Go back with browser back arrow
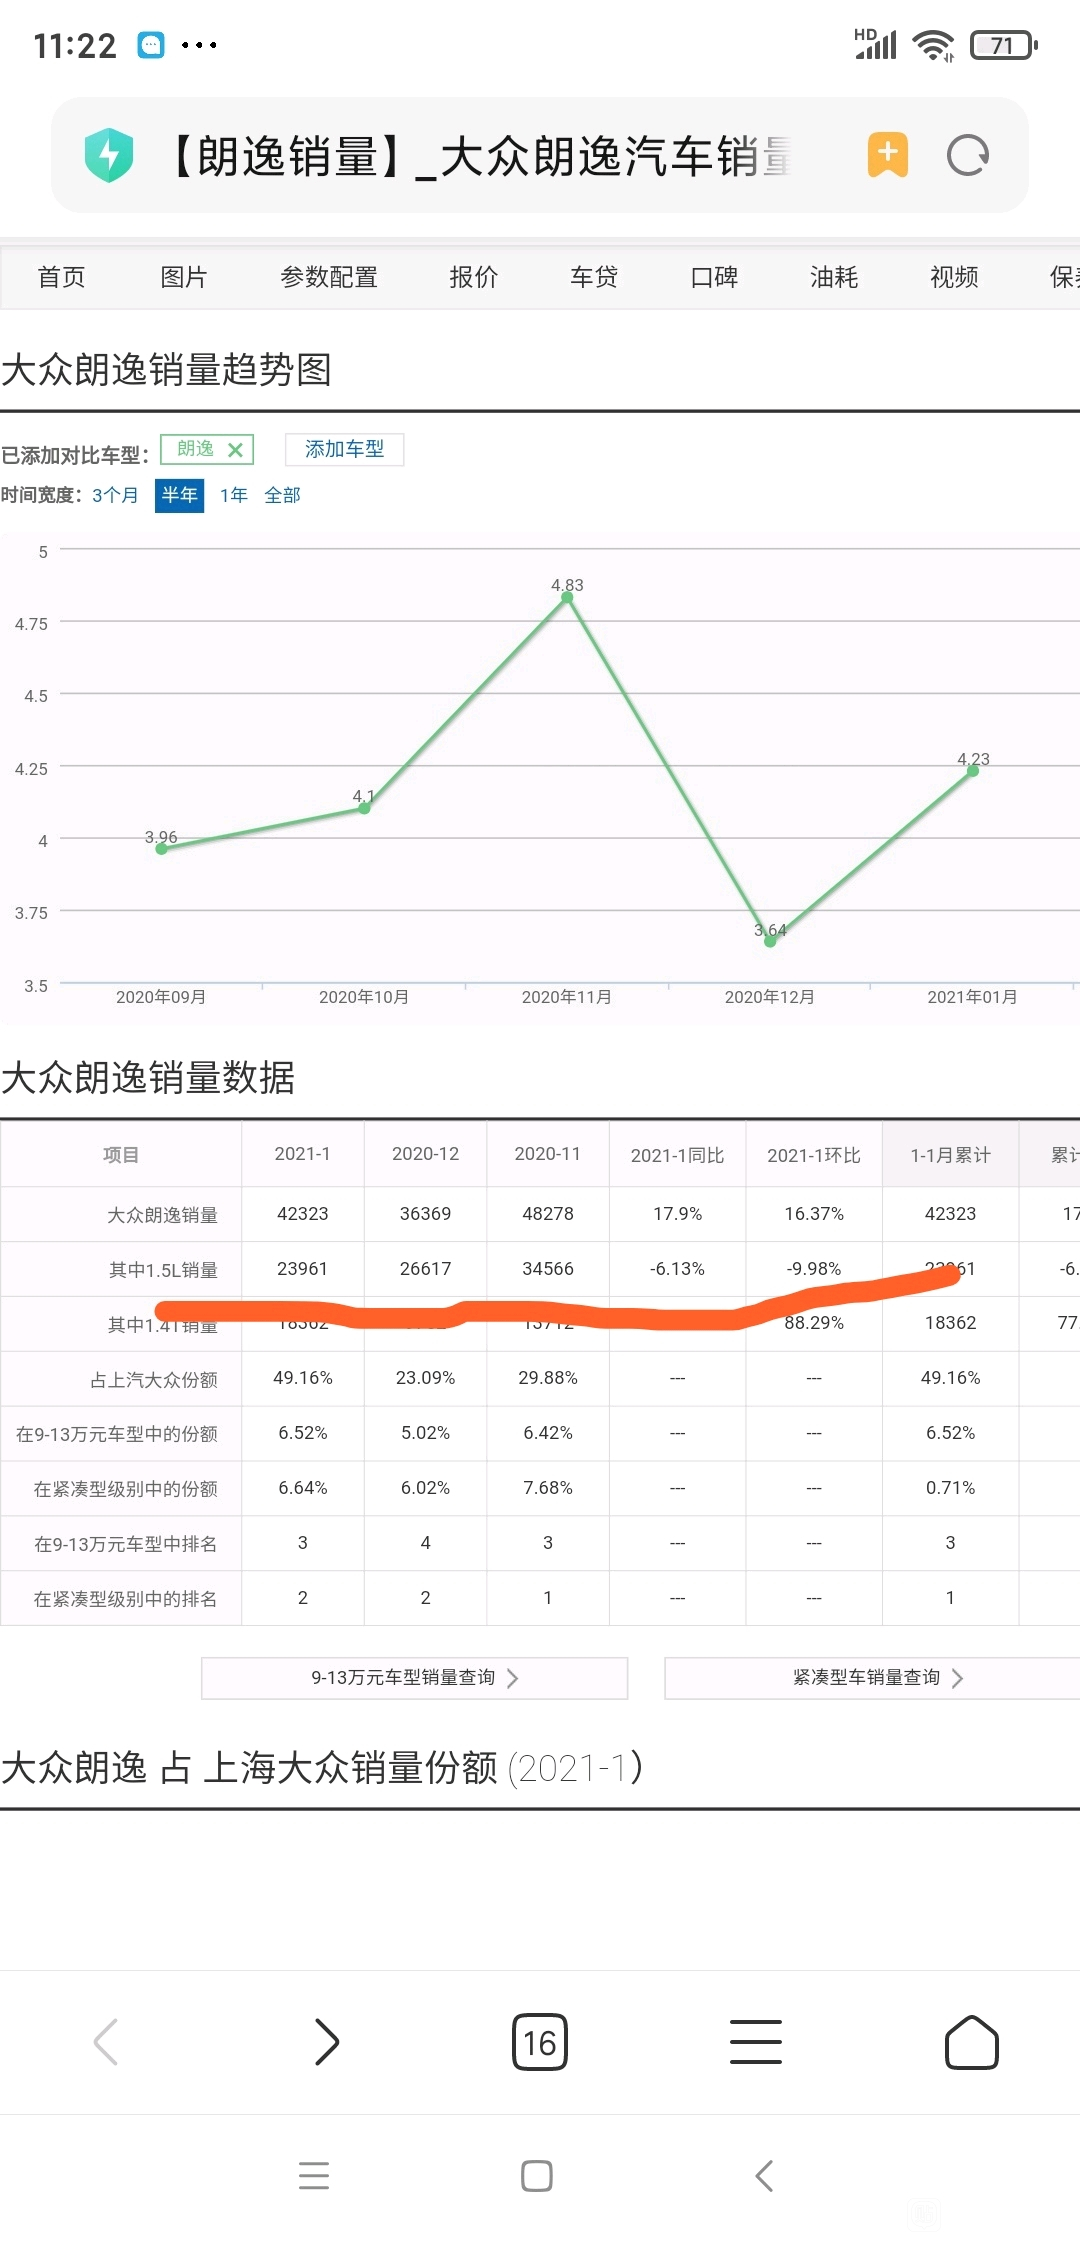This screenshot has height=2244, width=1080. coord(106,2041)
